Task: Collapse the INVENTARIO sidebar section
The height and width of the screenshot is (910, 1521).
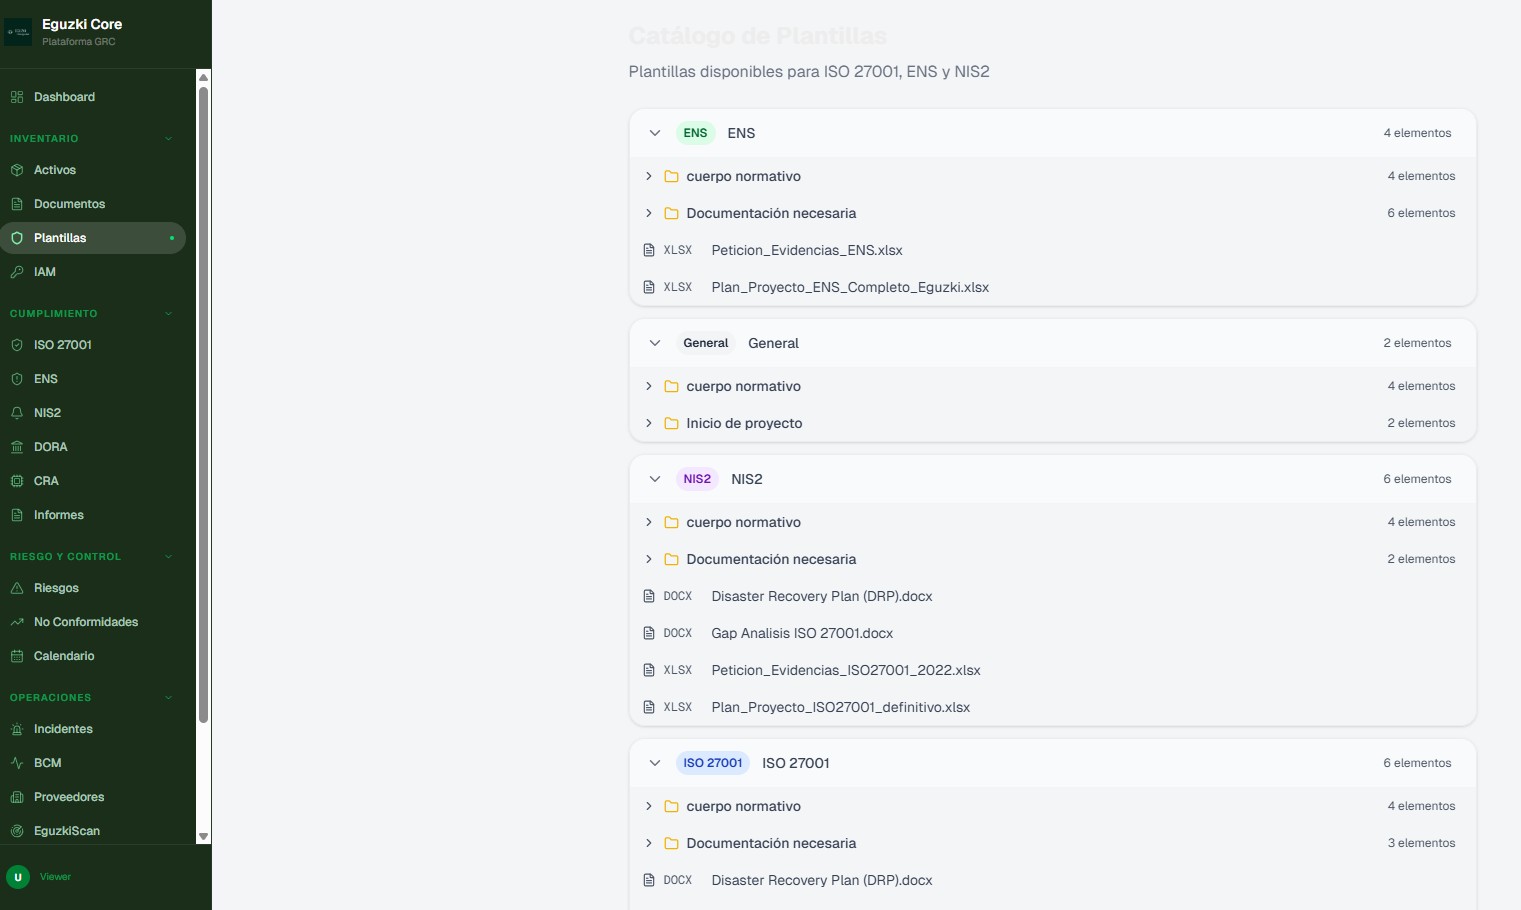Action: tap(168, 139)
